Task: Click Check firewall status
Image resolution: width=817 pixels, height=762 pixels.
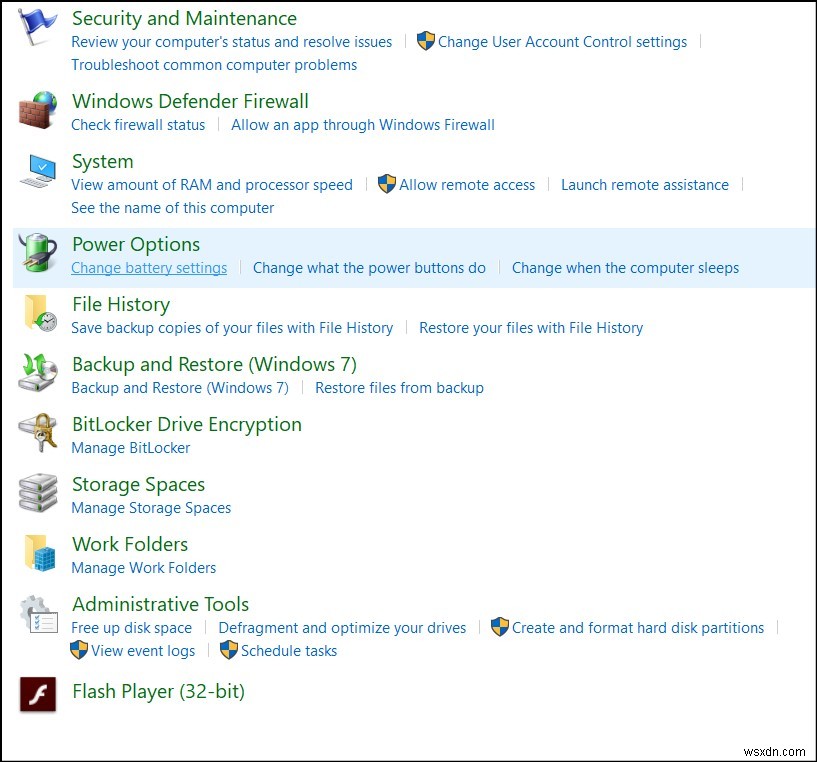Action: pos(138,125)
